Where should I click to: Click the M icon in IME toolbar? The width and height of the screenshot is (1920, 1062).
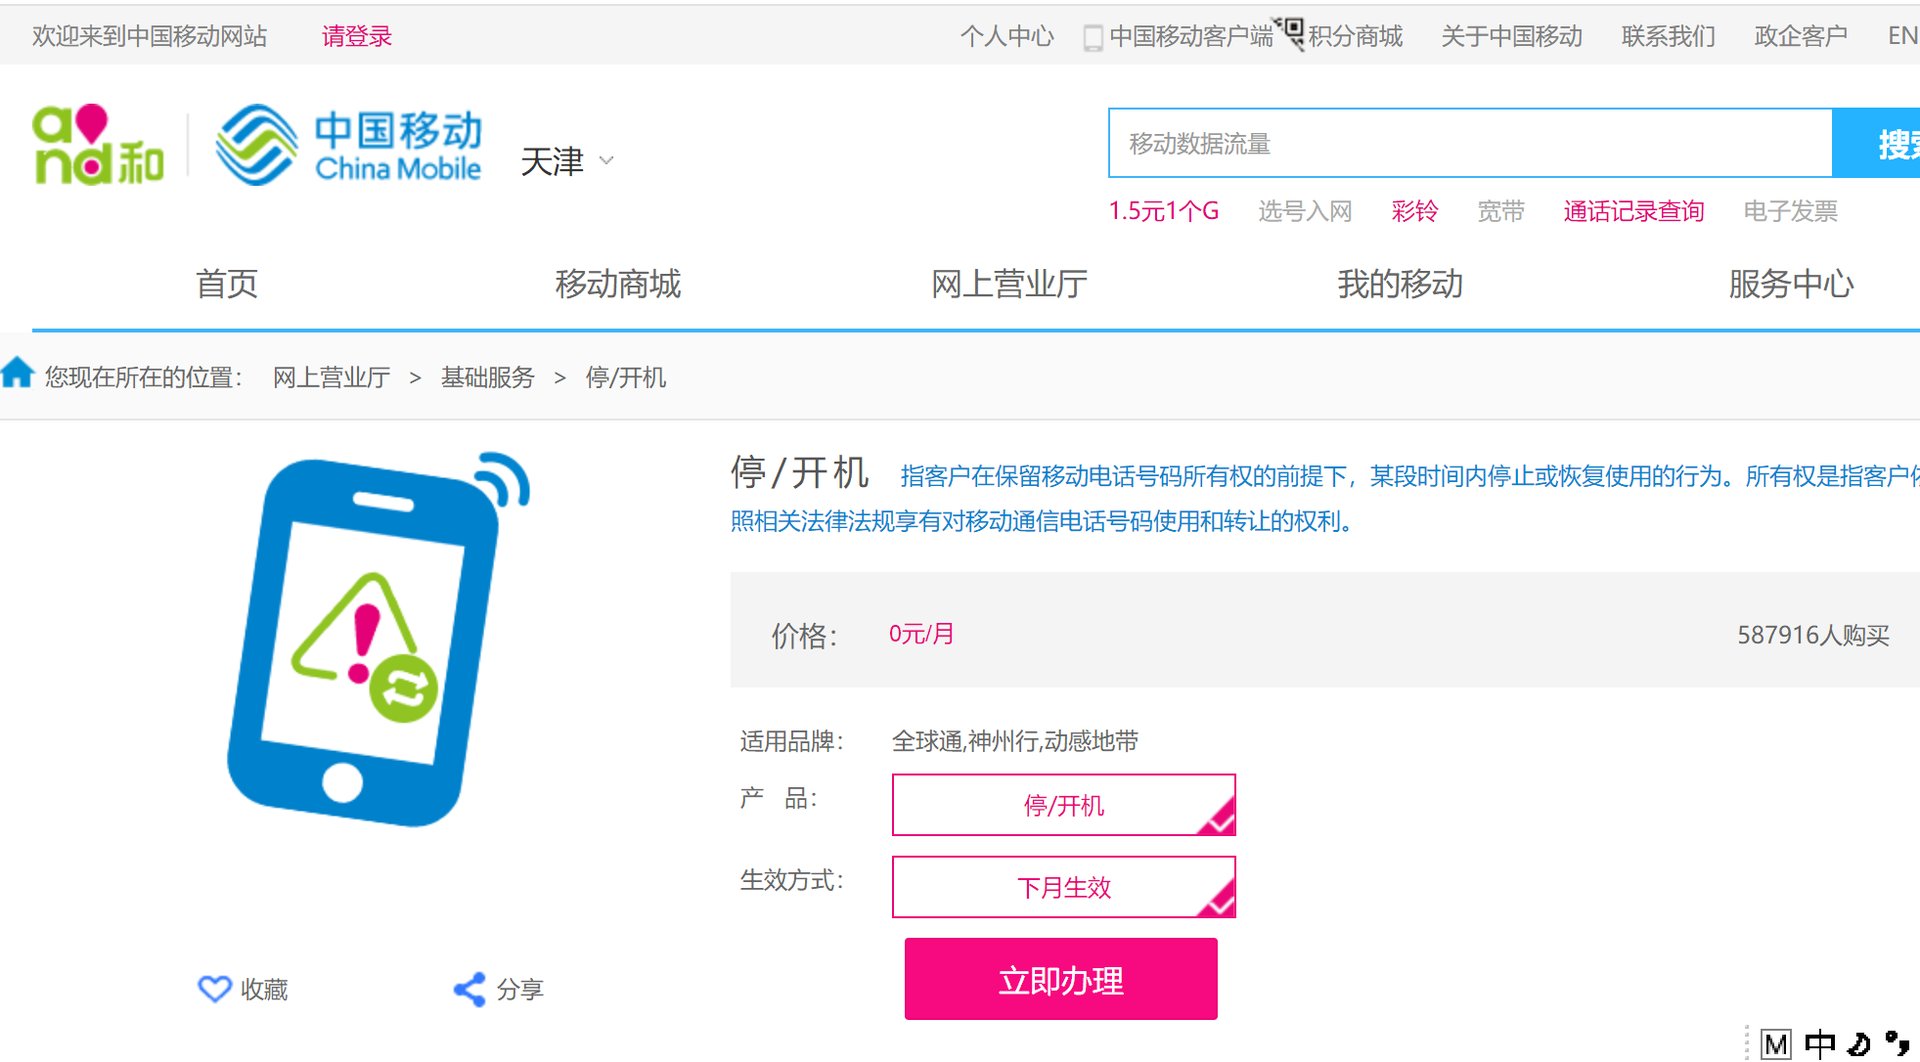pyautogui.click(x=1776, y=1045)
